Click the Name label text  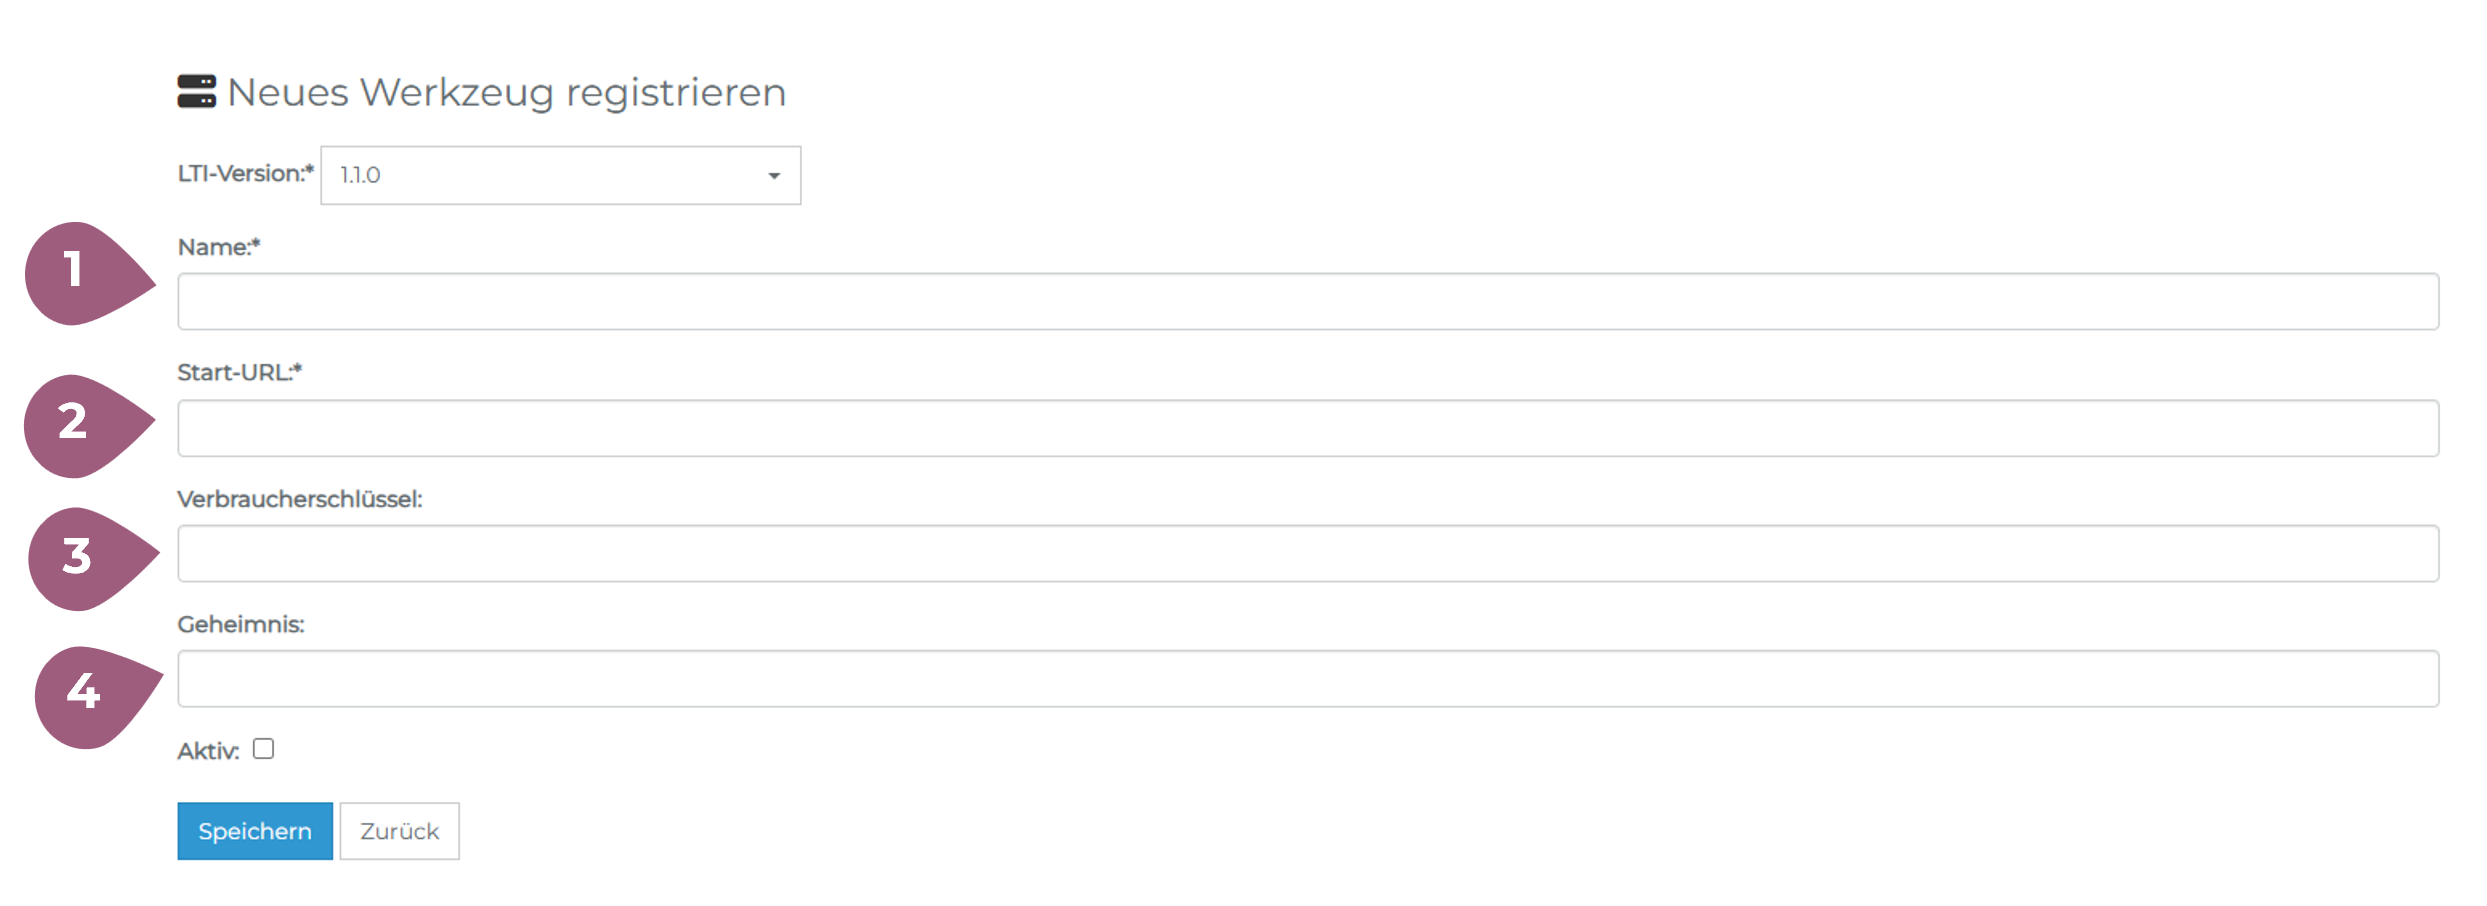pyautogui.click(x=218, y=247)
